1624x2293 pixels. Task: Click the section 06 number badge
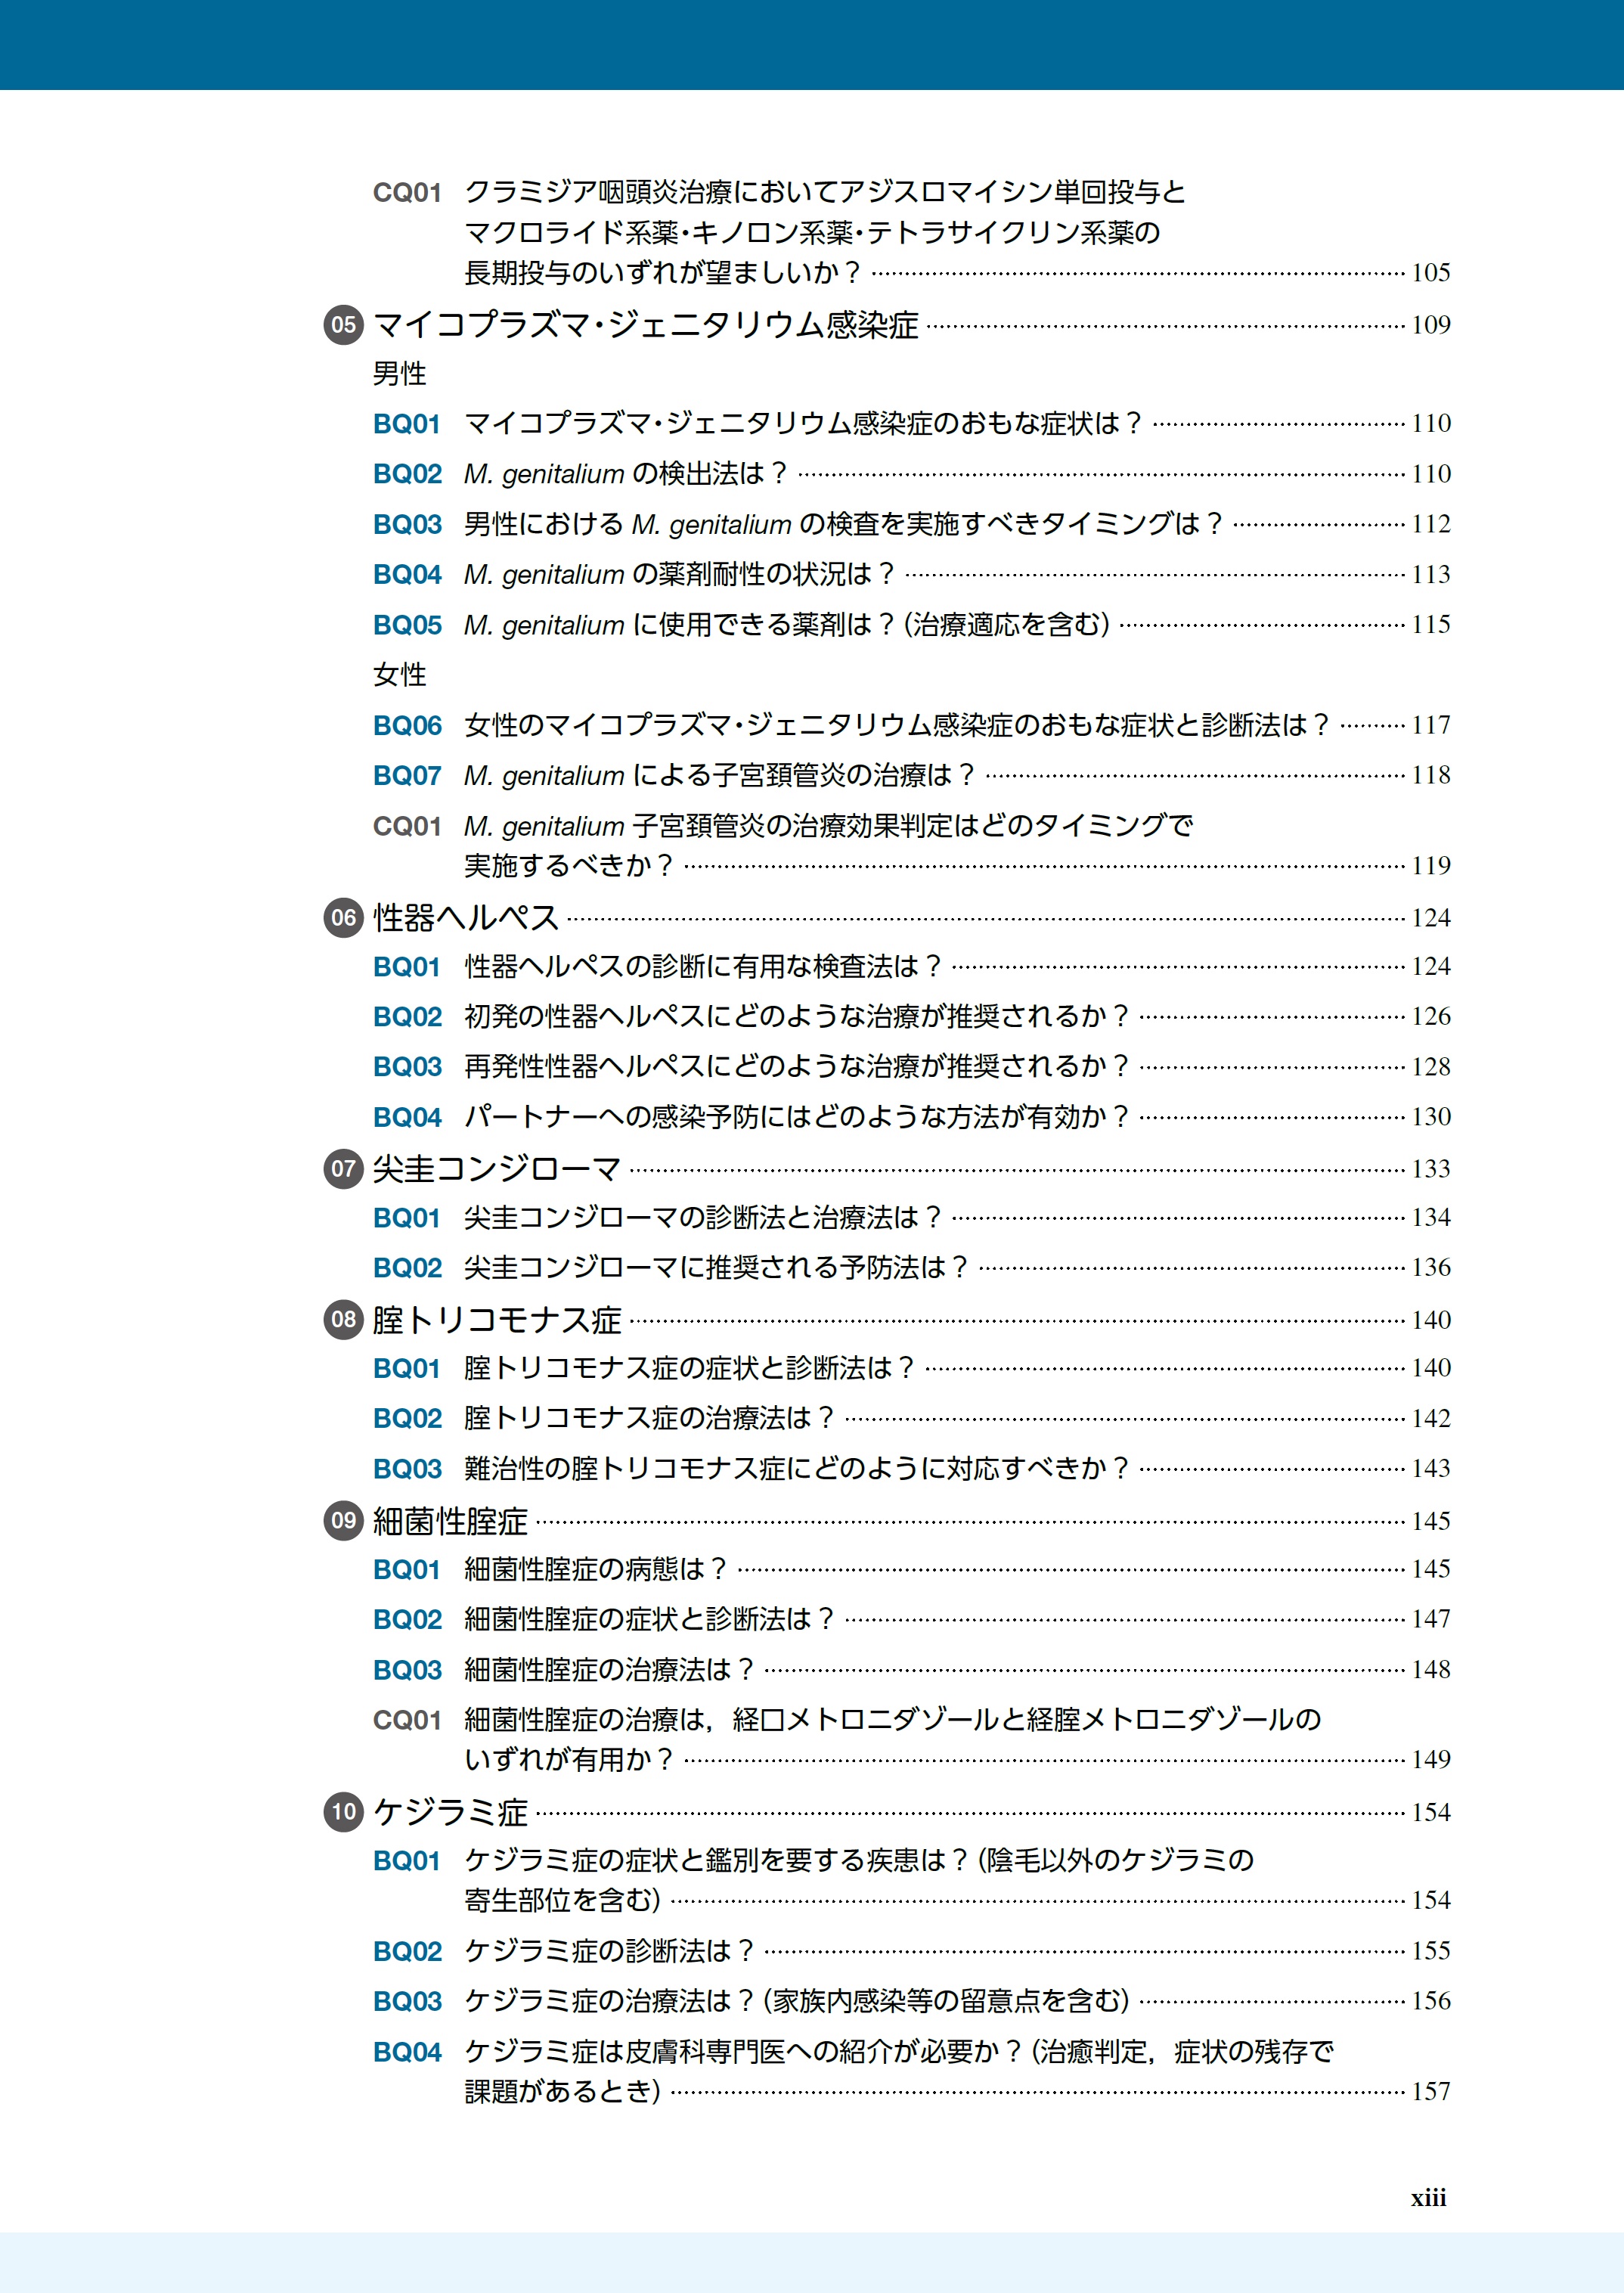(343, 918)
